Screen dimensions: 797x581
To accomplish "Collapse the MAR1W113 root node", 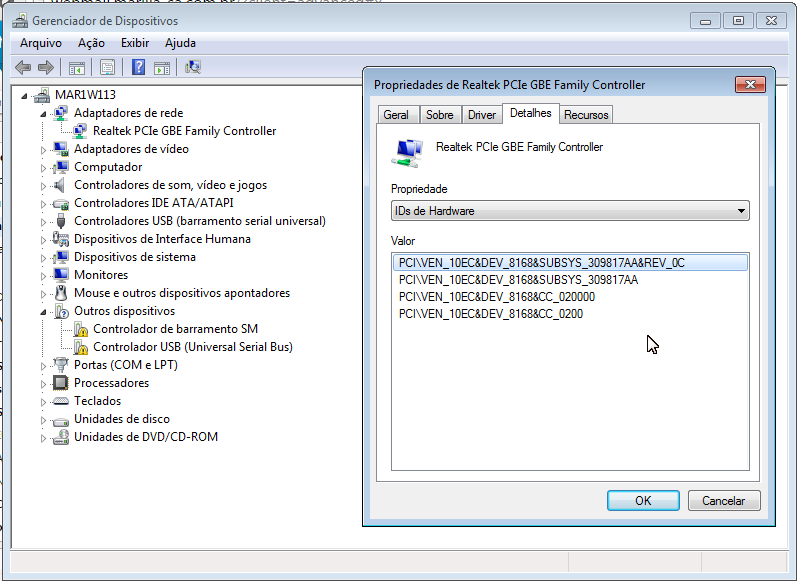I will 24,96.
